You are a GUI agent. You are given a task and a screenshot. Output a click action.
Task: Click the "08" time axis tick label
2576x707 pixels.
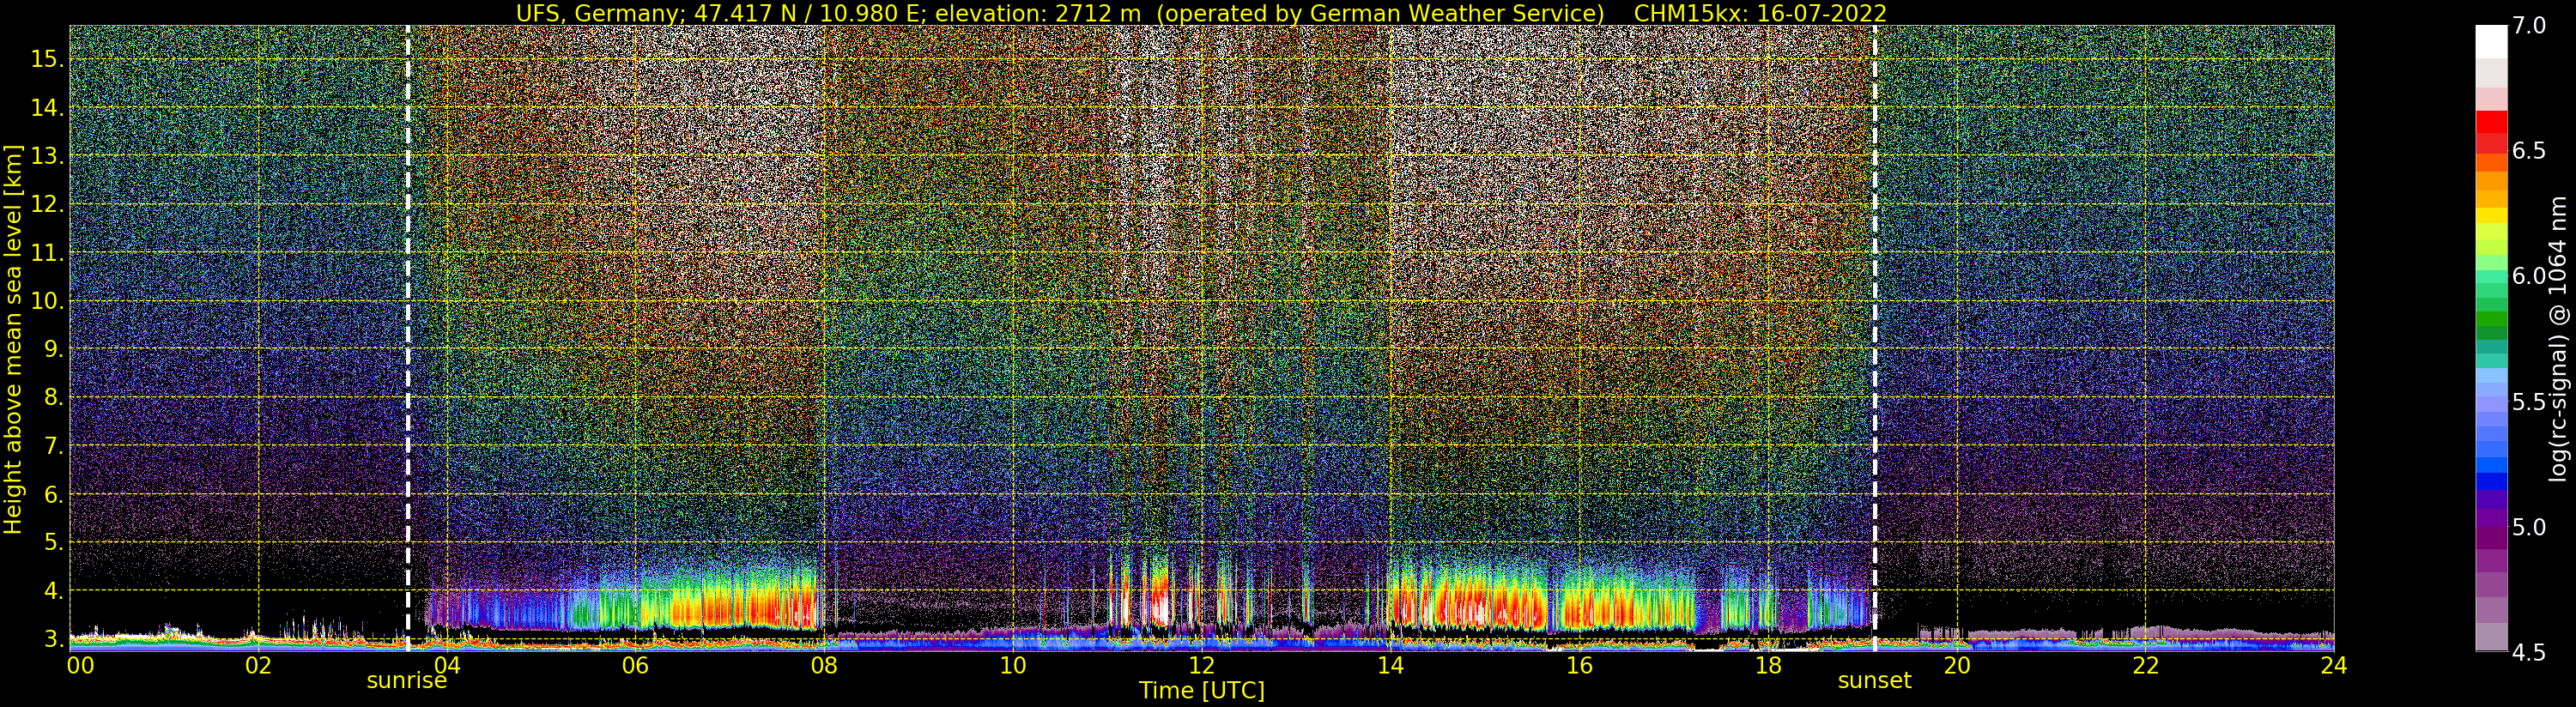point(824,665)
